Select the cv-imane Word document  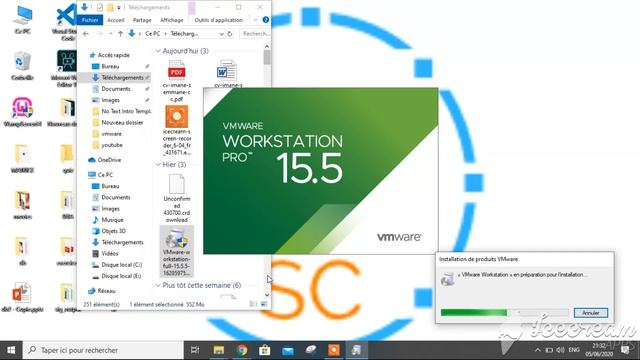point(228,74)
